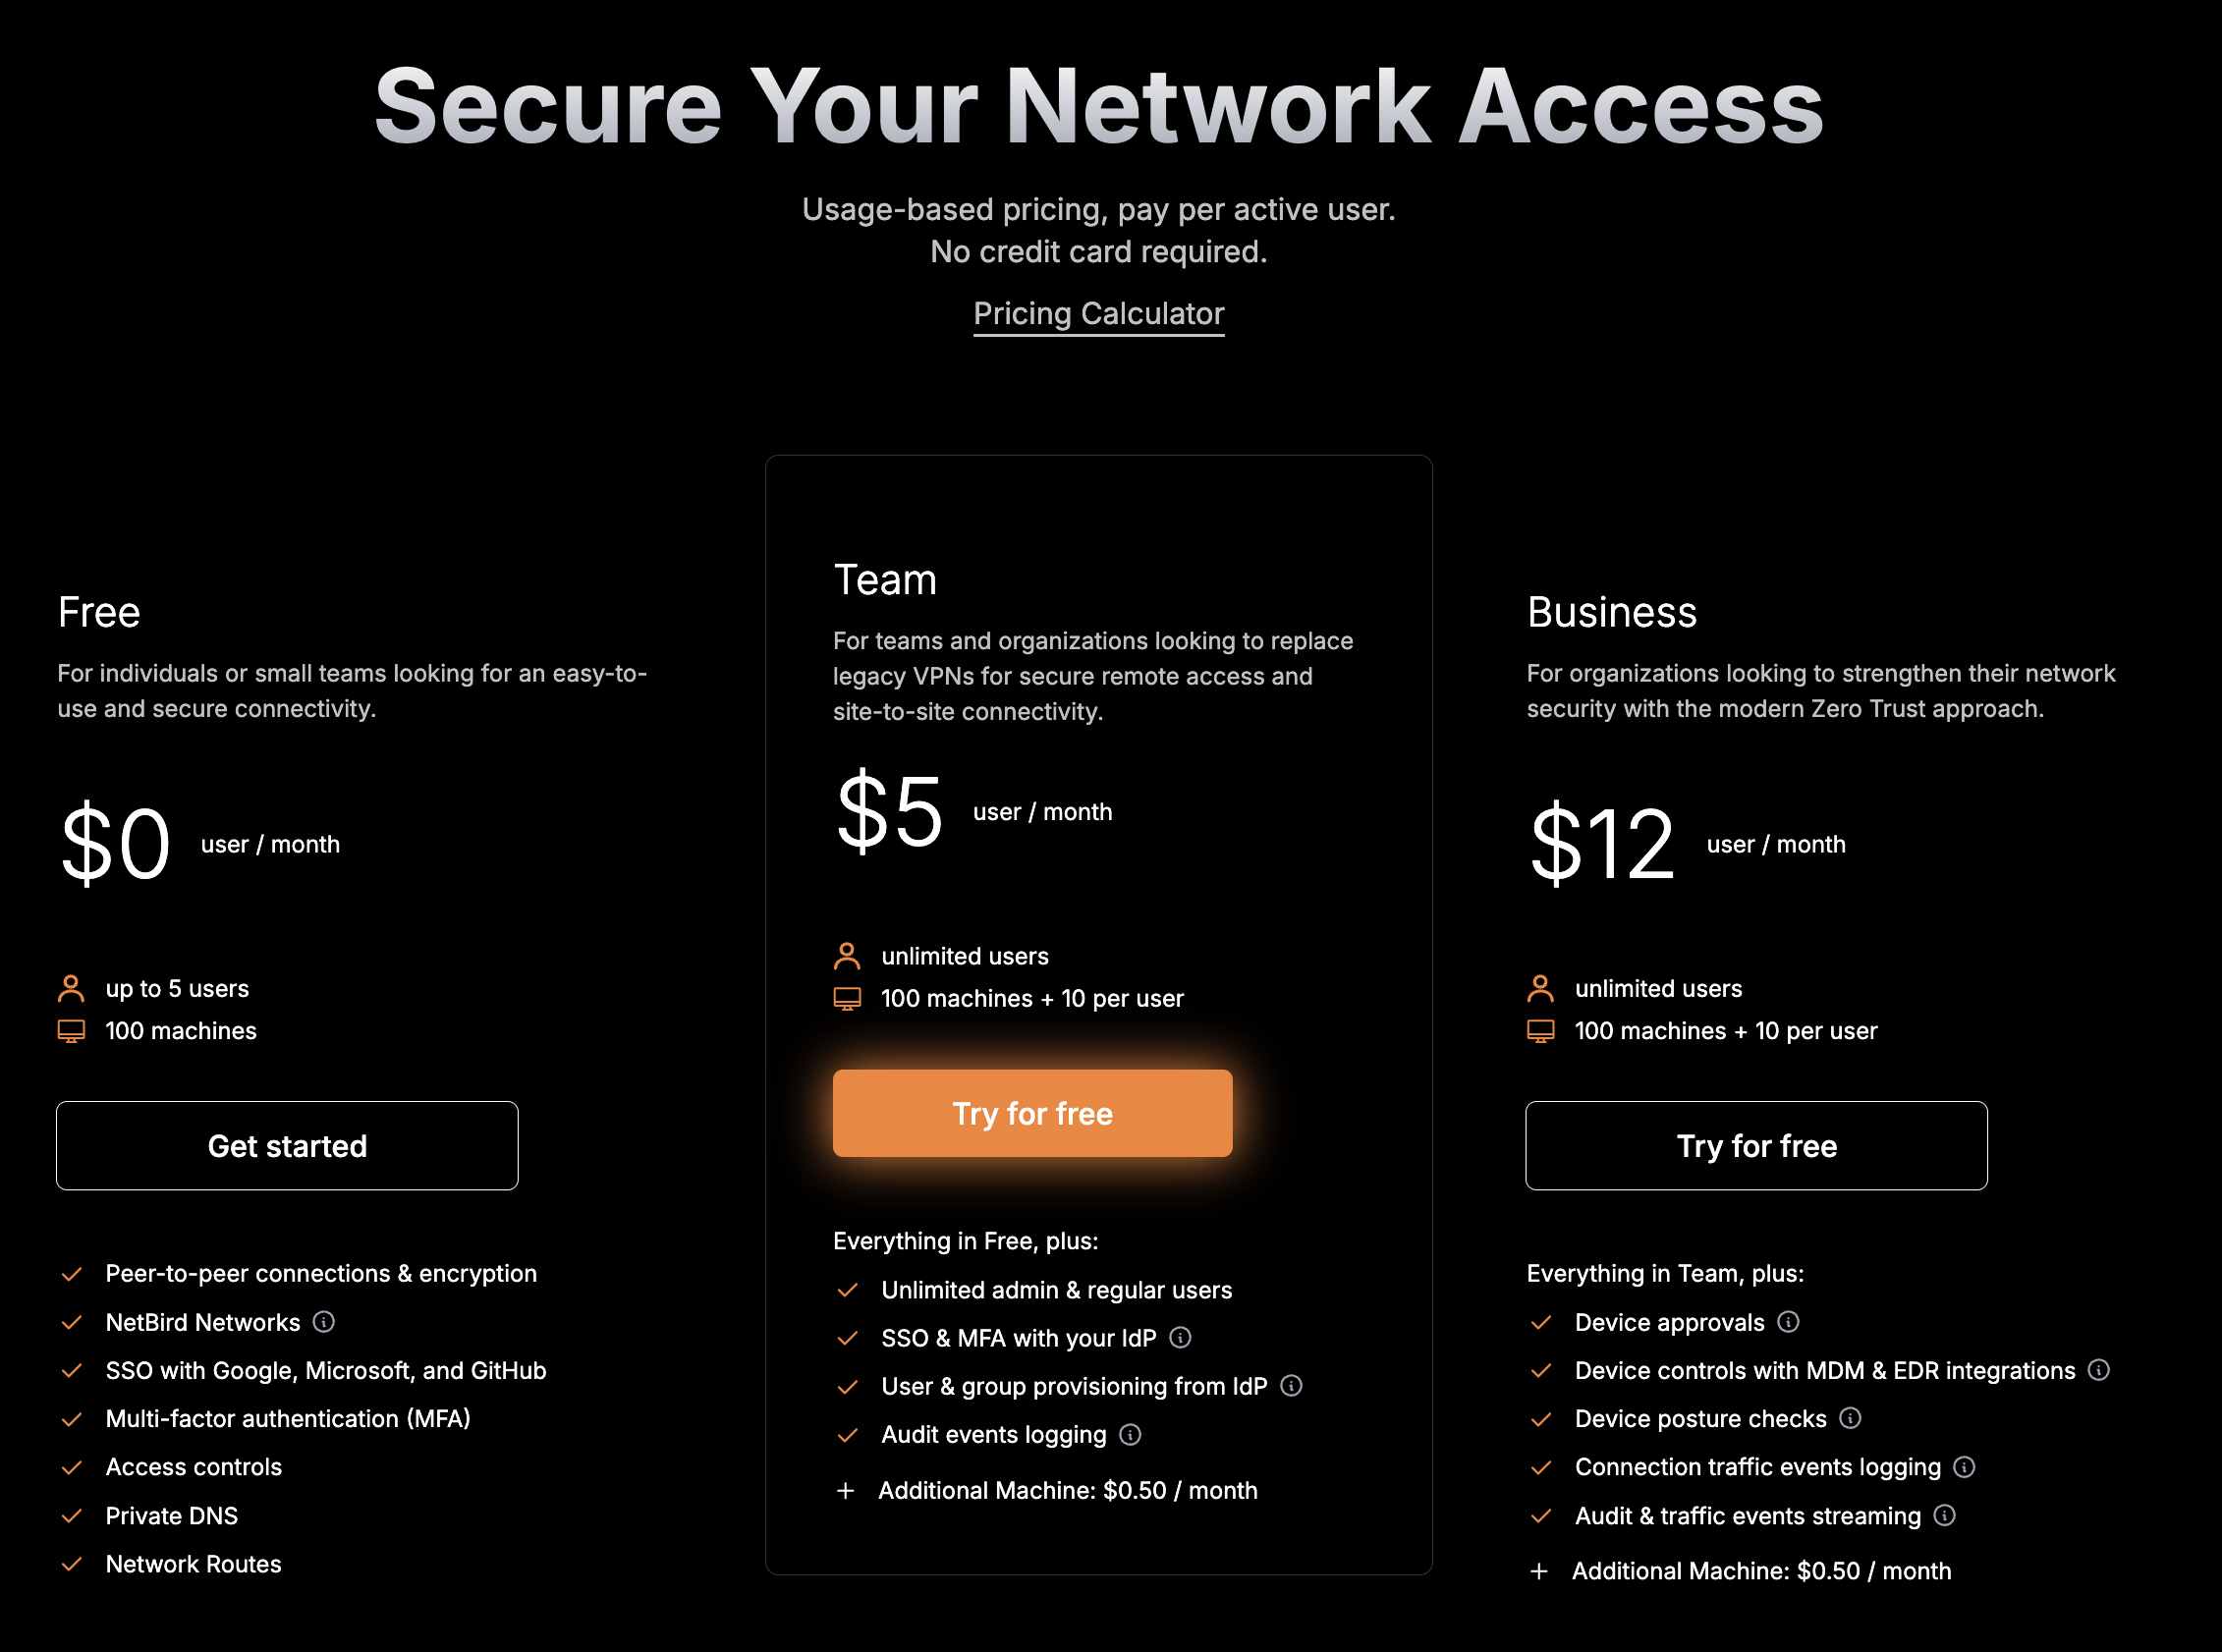Click checkmark next to Unlimited admin & regular users
The image size is (2222, 1652).
[x=849, y=1290]
